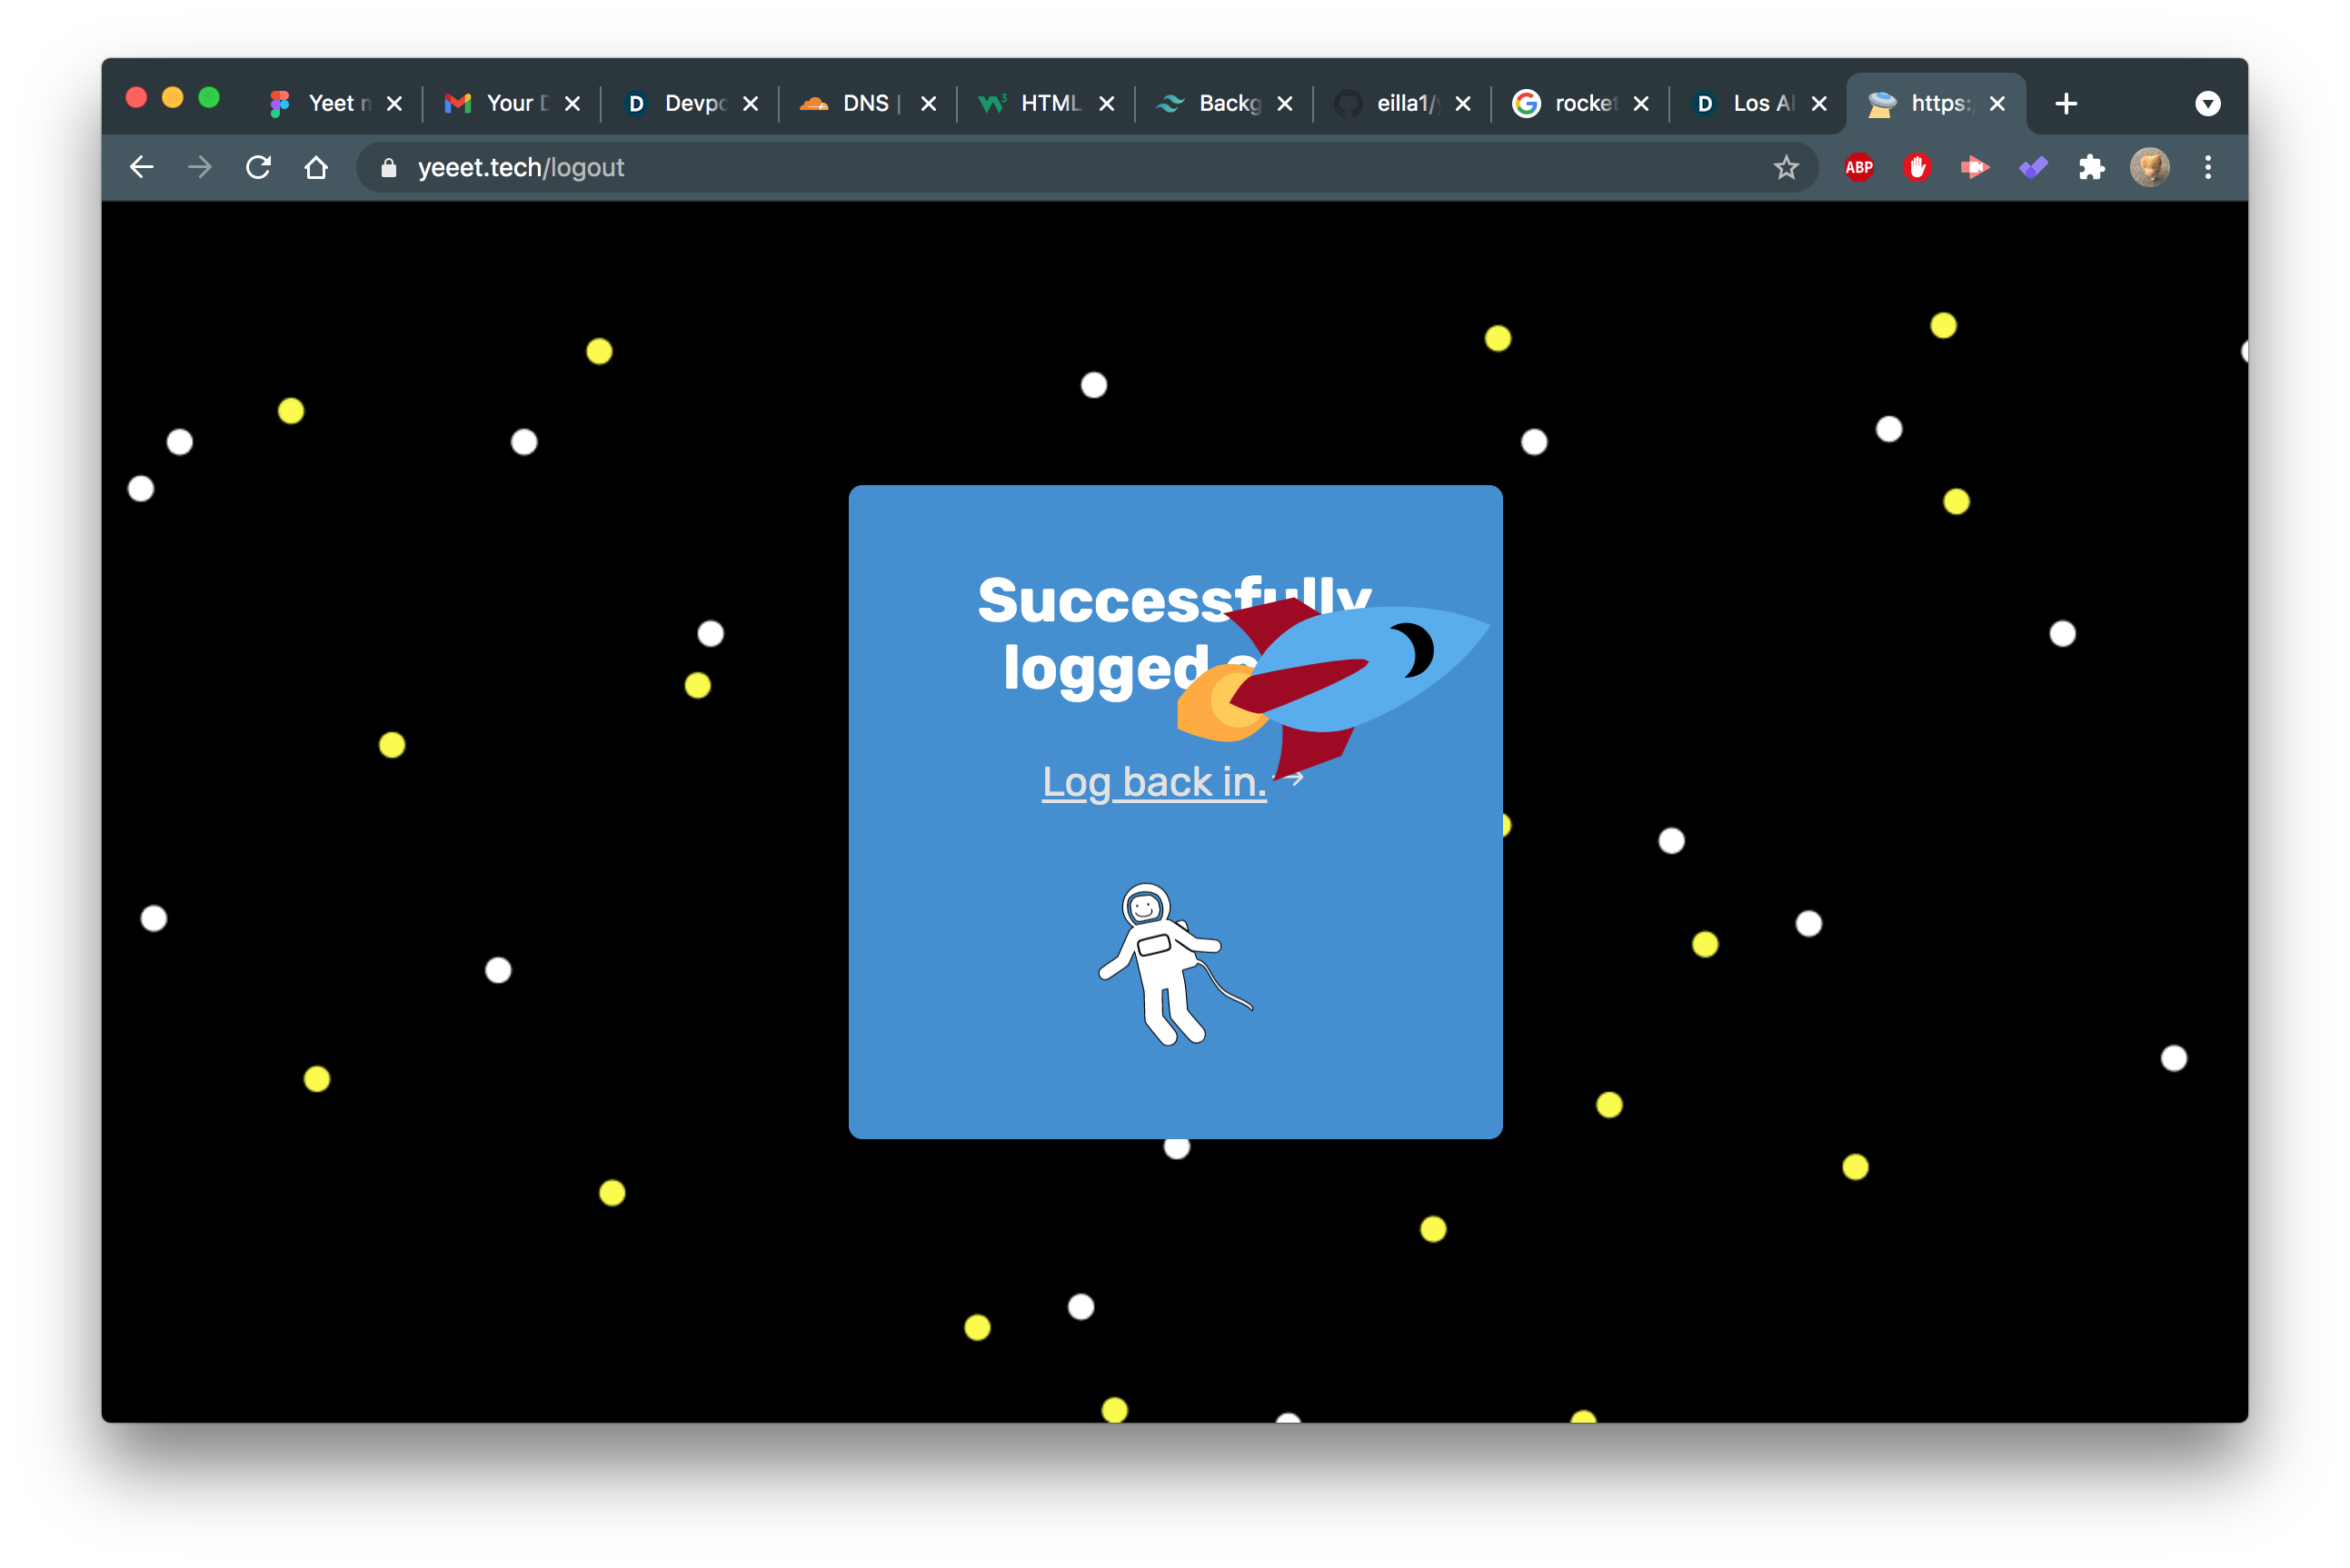Open the Adblock Plus (ABP) extension
Viewport: 2350px width, 1568px height.
[x=1858, y=167]
